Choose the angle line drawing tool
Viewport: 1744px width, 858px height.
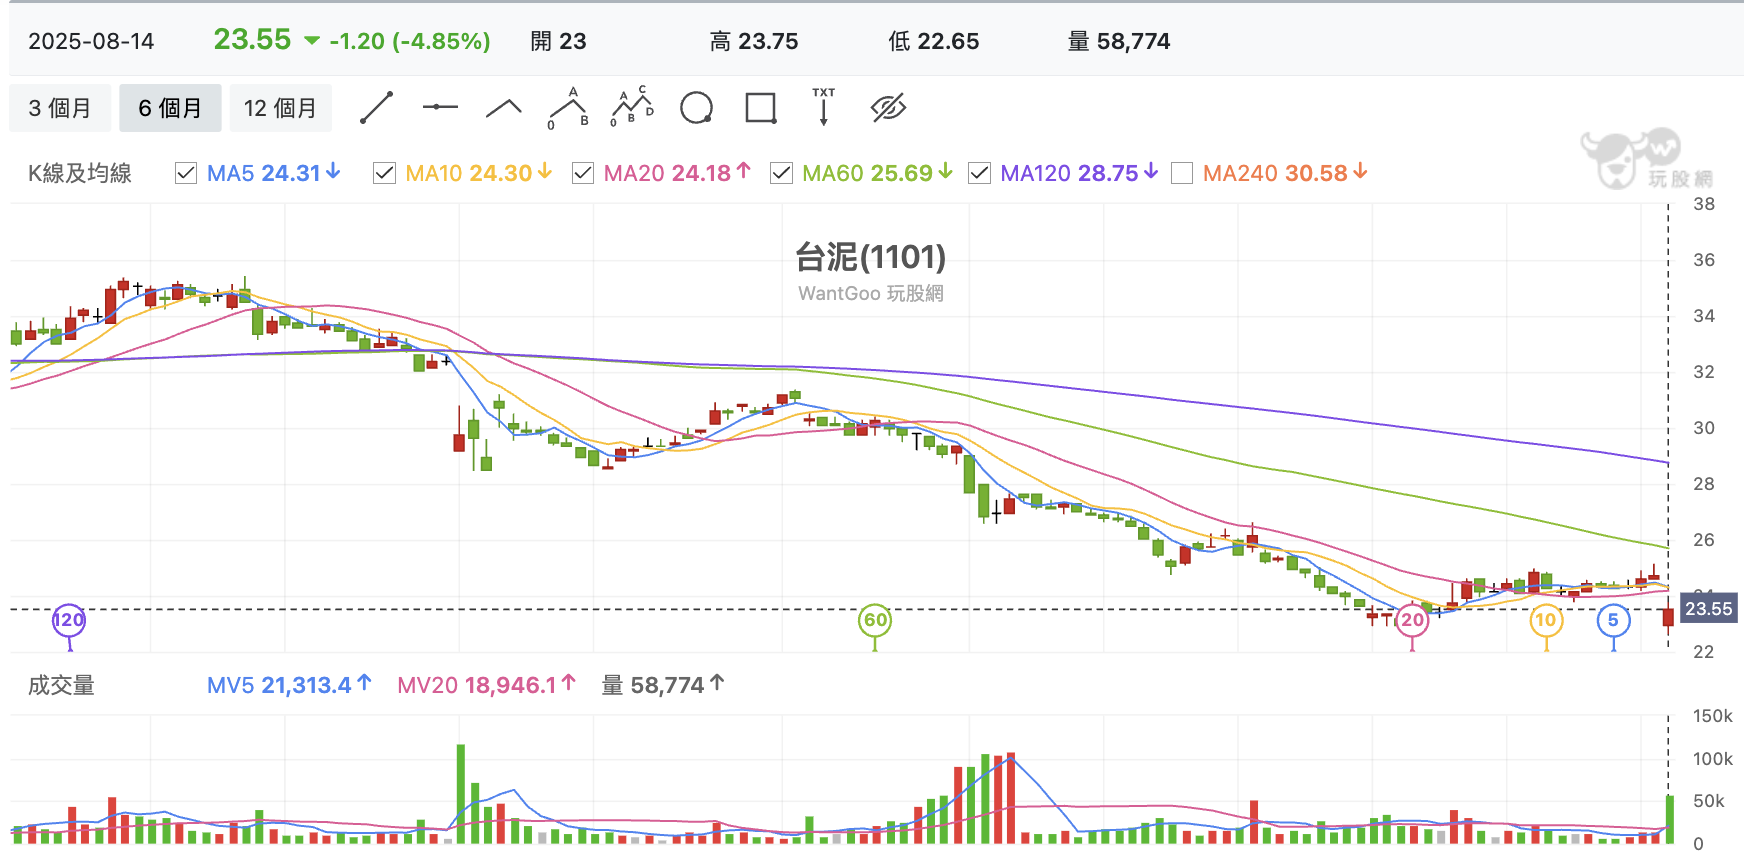(504, 108)
